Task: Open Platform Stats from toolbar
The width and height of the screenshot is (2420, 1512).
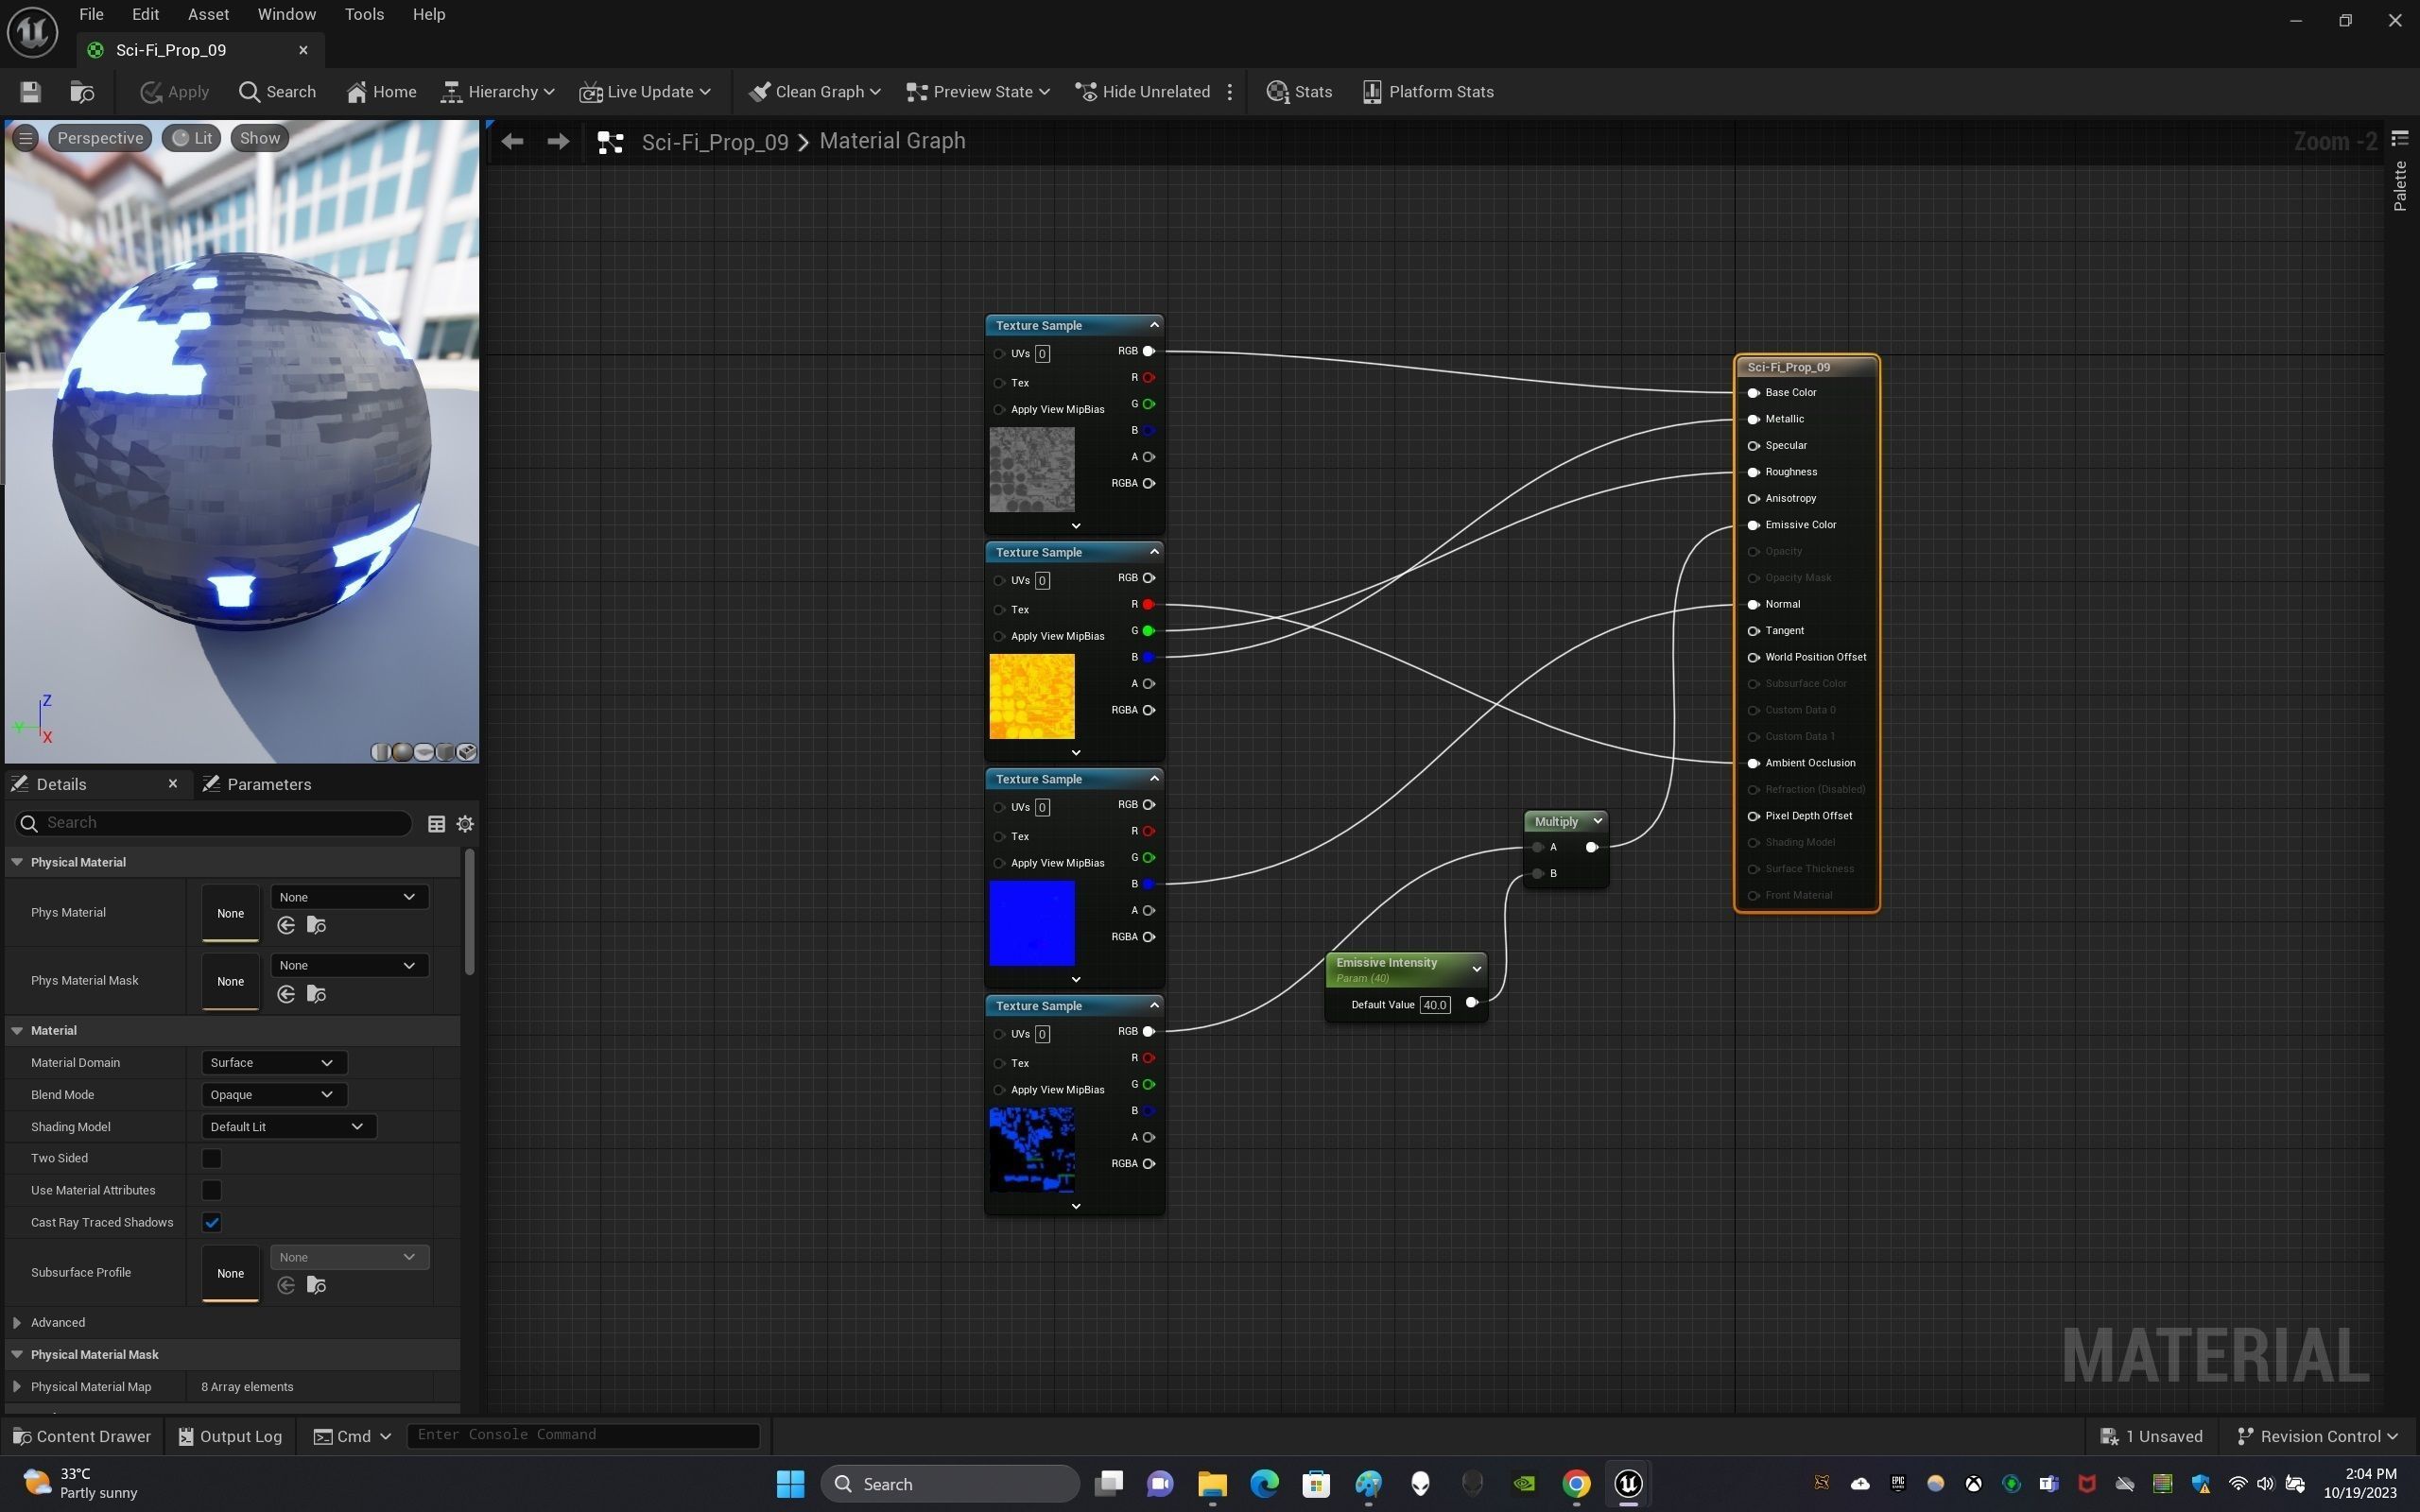Action: [x=1427, y=92]
